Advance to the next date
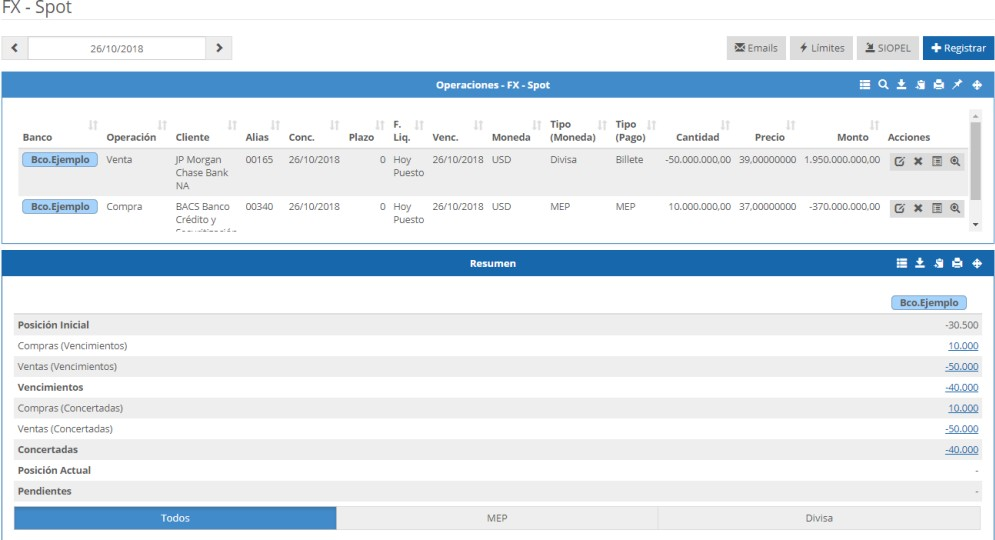 [219, 48]
